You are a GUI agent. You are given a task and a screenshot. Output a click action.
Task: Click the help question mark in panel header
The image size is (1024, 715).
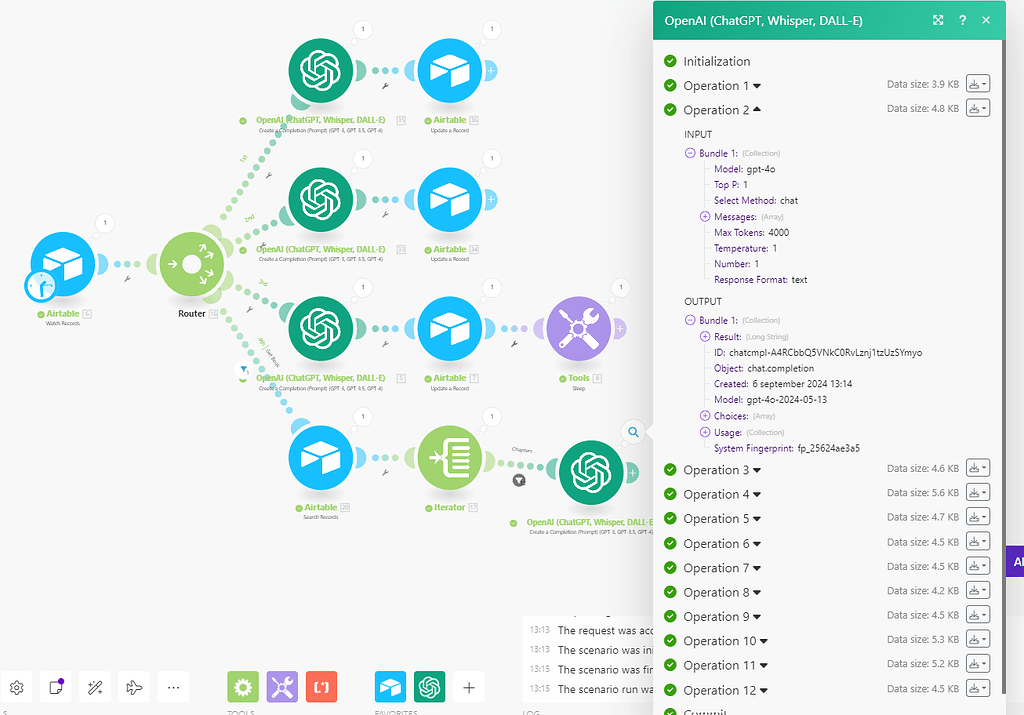click(x=961, y=20)
